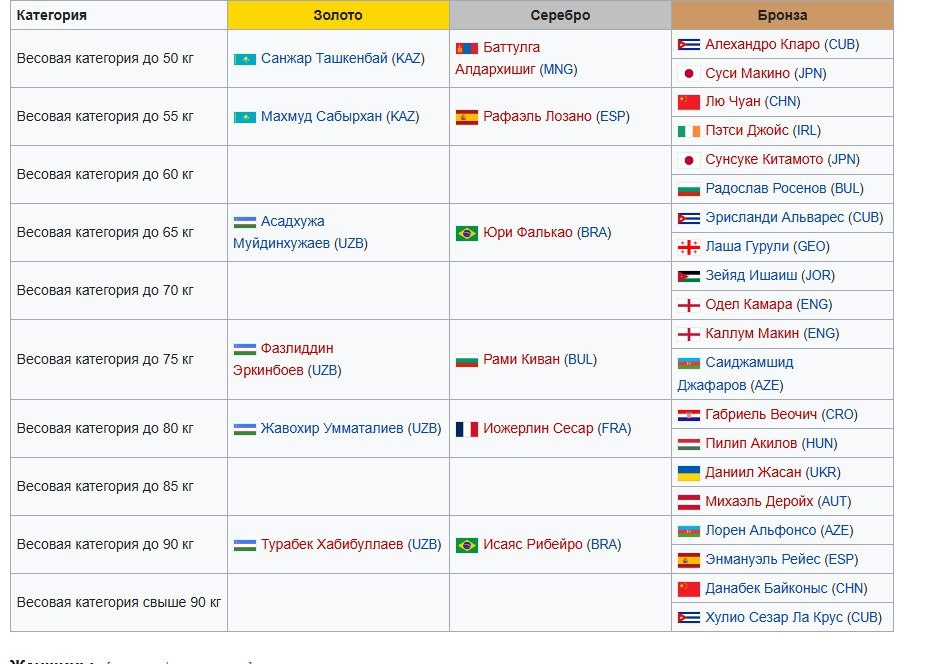Click GEO country code link

click(x=811, y=246)
